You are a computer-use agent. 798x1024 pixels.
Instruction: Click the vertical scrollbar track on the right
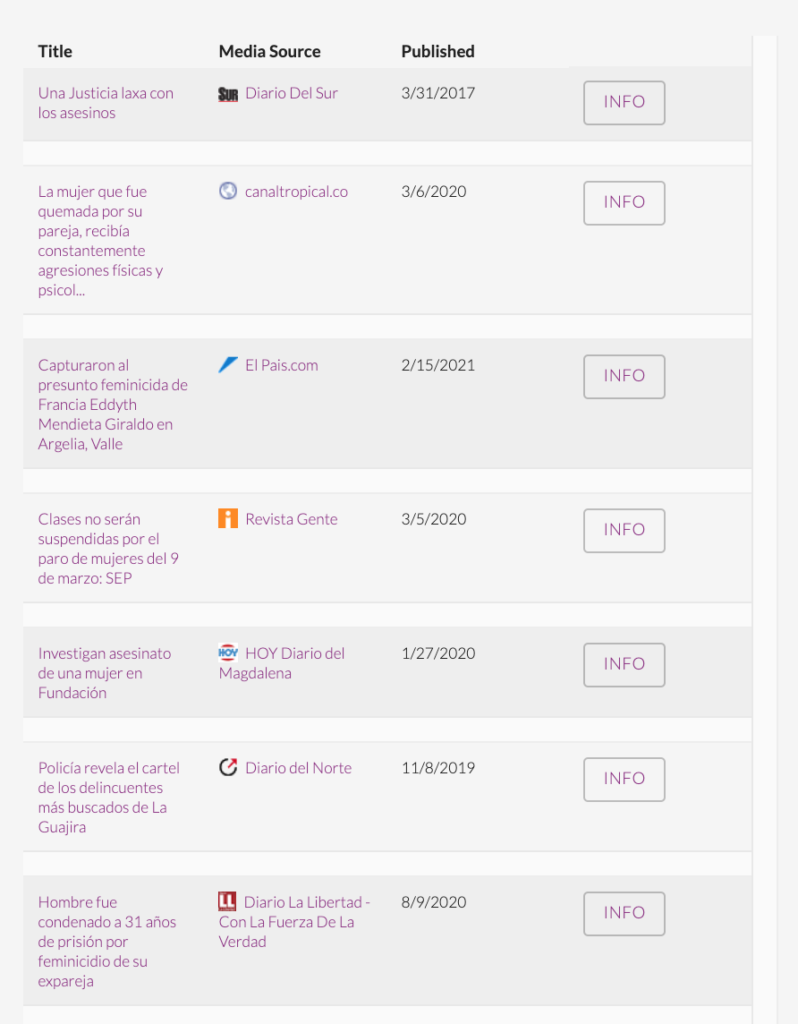(764, 500)
